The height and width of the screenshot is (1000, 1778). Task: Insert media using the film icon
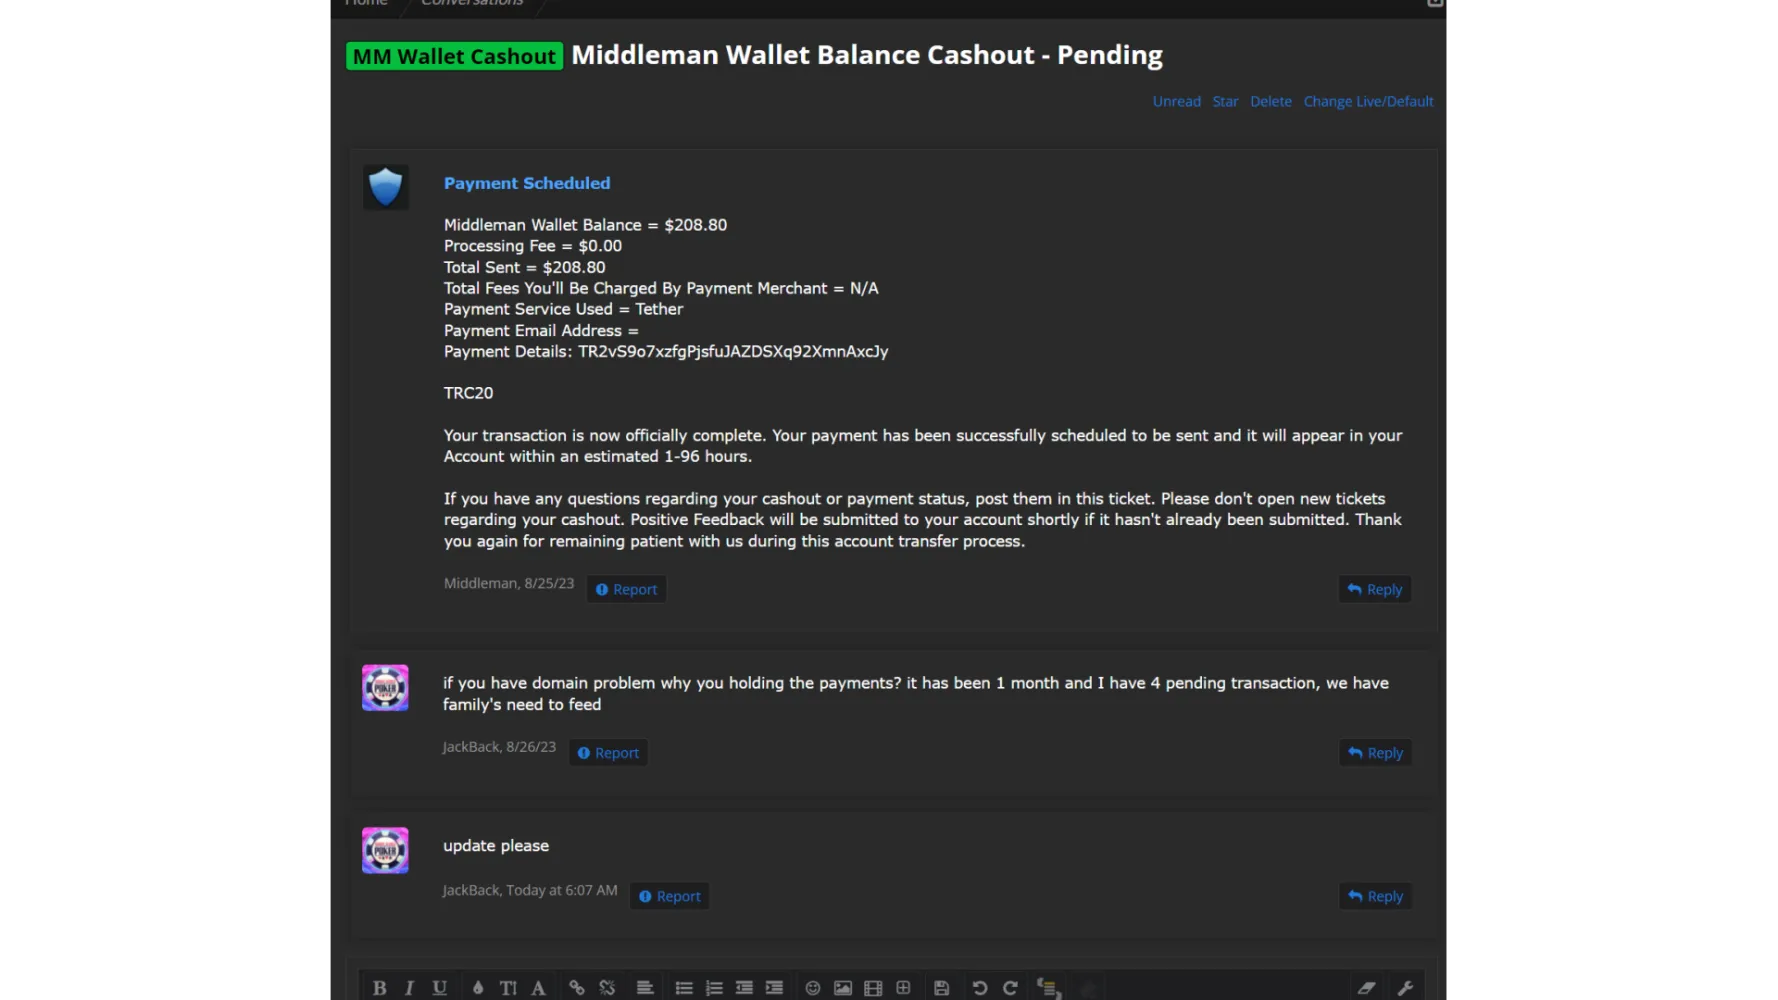[x=873, y=988]
